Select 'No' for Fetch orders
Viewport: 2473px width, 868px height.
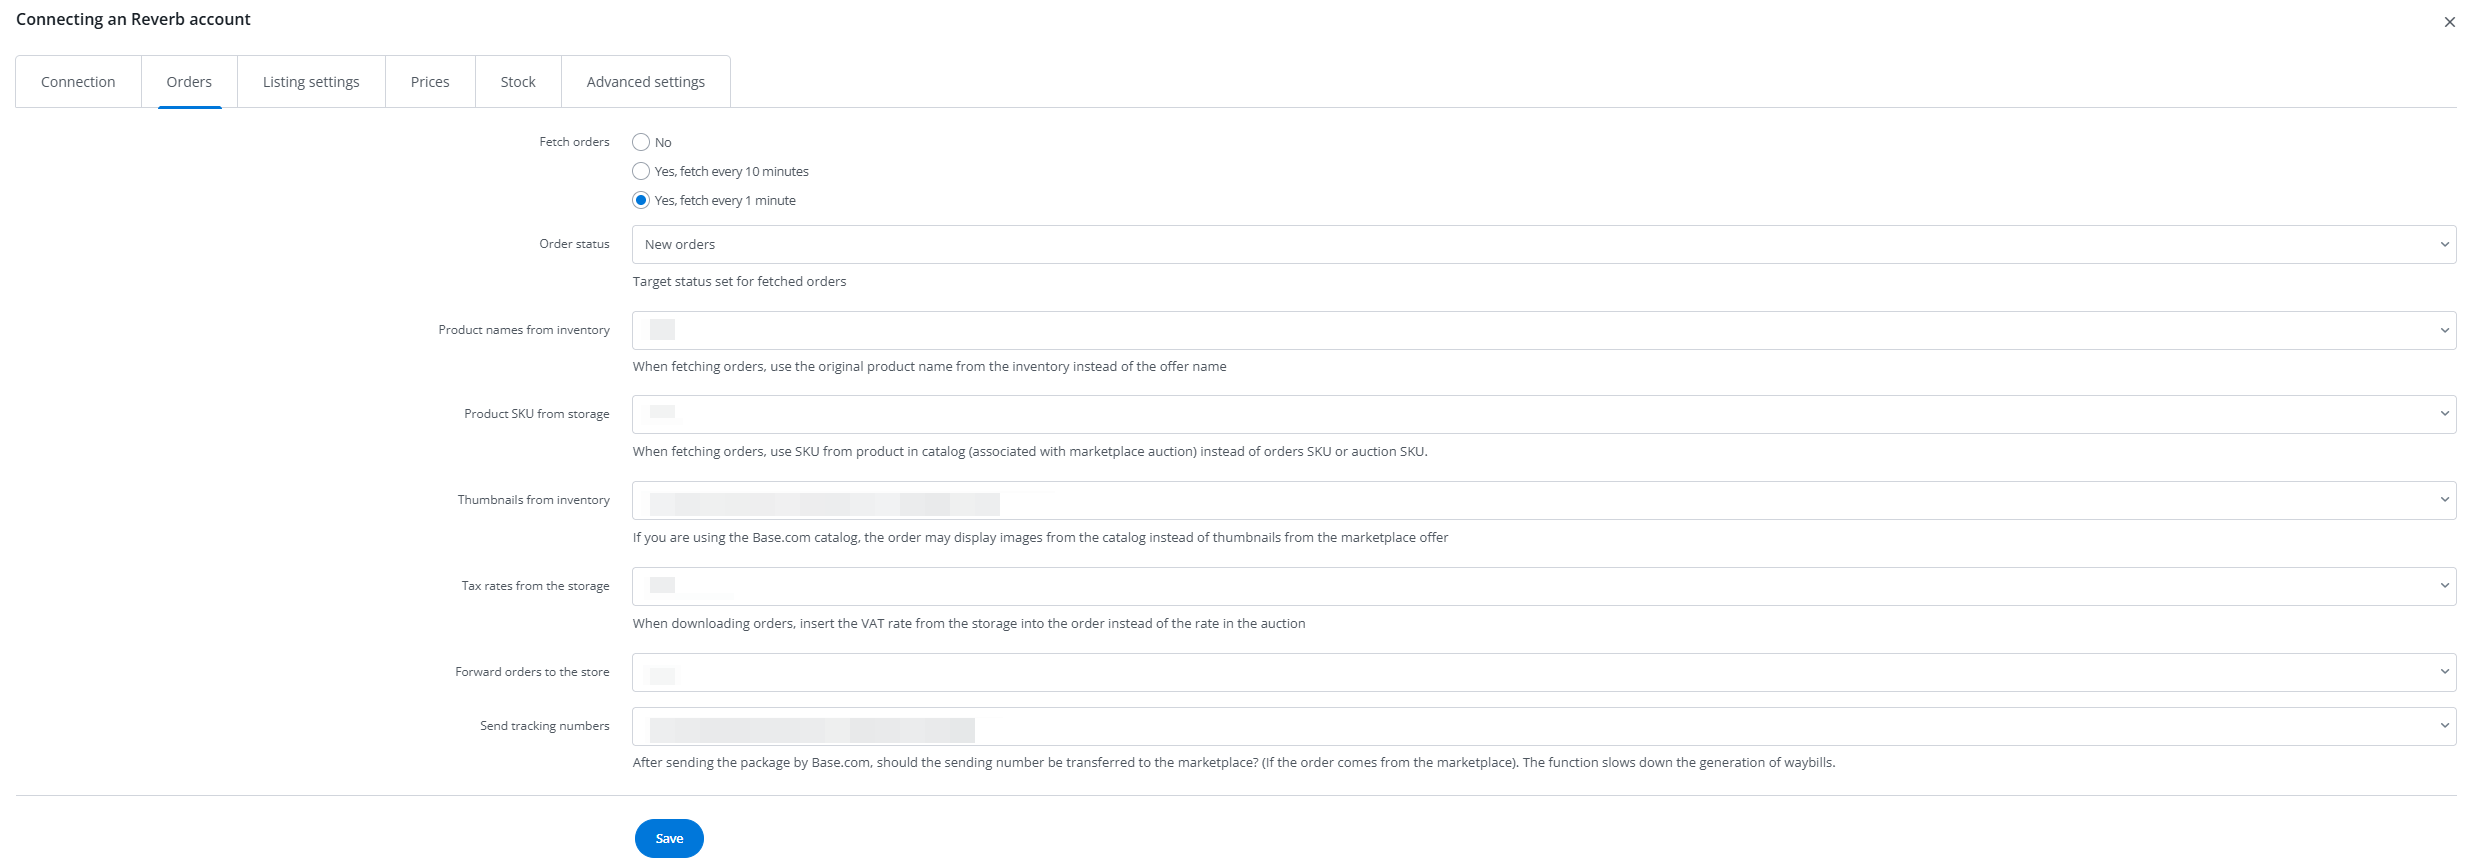point(641,142)
